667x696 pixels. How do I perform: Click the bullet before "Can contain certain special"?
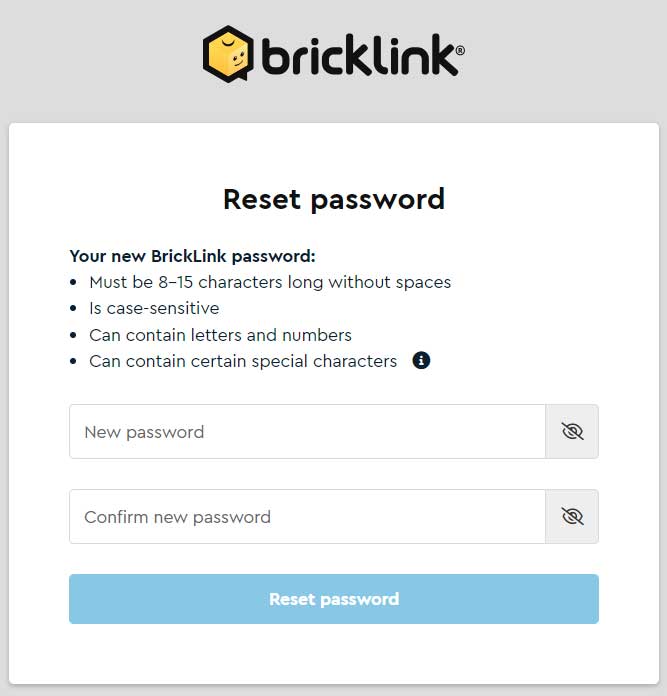click(74, 362)
